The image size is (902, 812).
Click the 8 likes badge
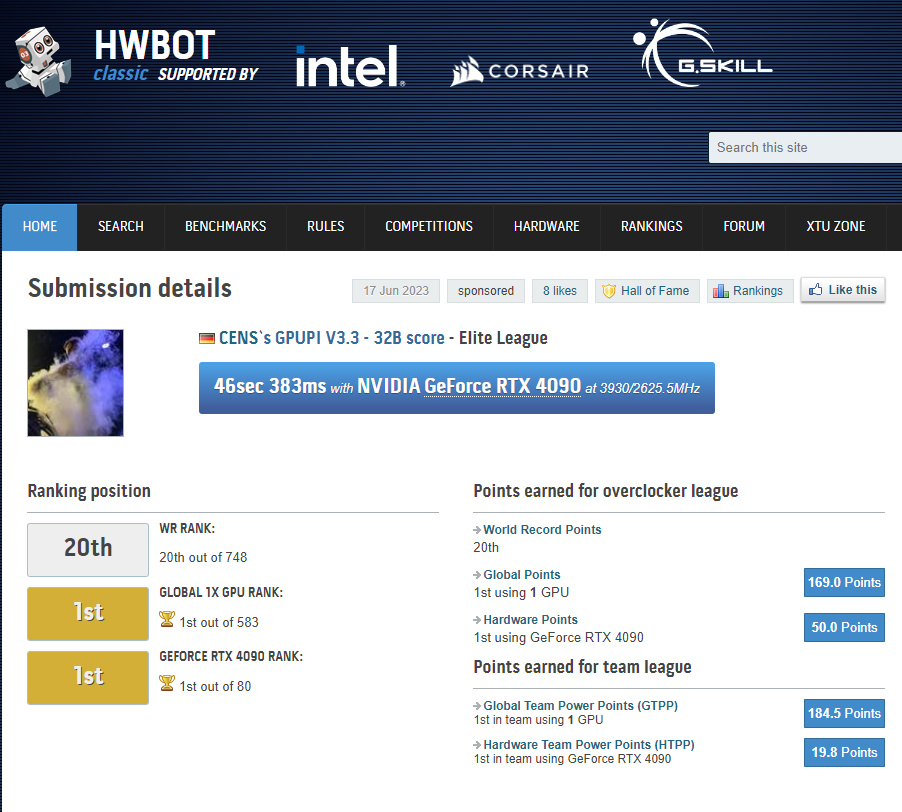(560, 291)
